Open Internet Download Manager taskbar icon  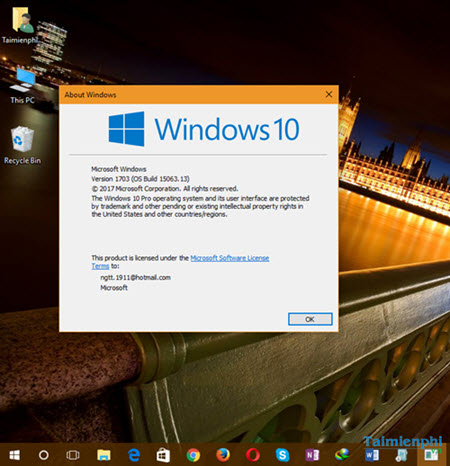[342, 454]
